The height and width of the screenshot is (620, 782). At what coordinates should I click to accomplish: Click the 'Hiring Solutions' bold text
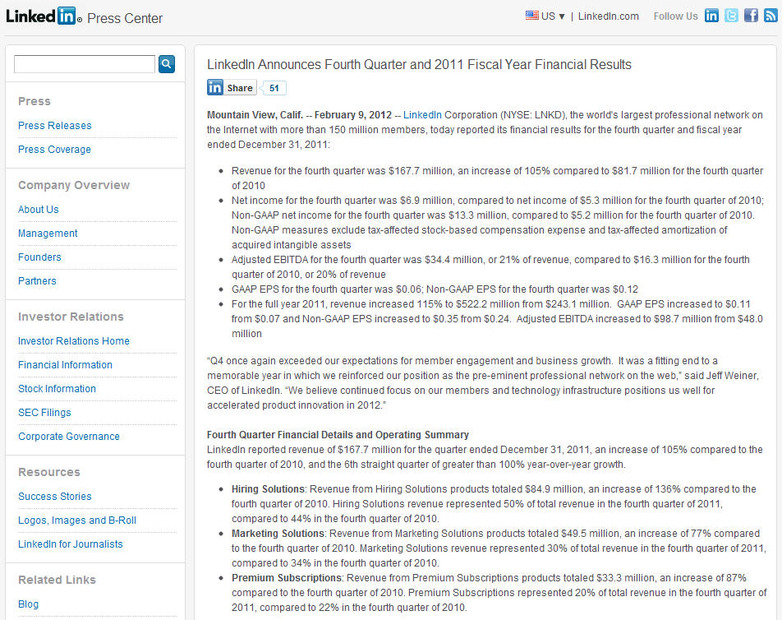268,489
